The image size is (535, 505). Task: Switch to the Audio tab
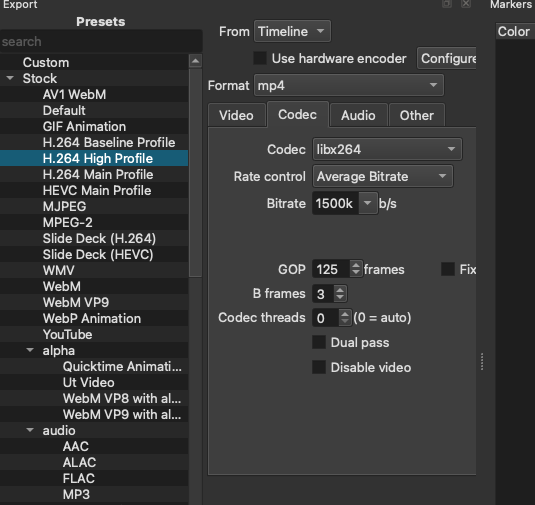(358, 115)
